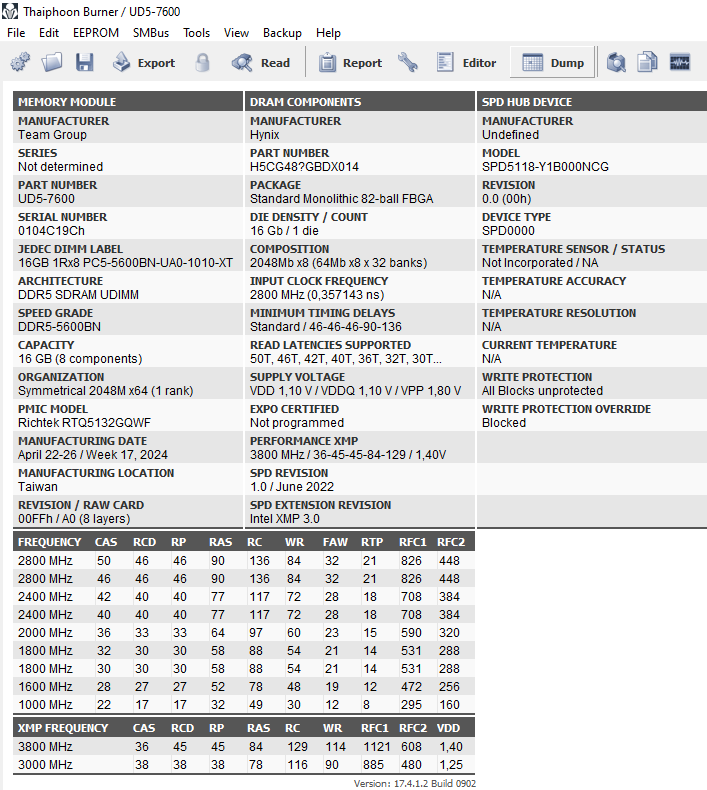Click the Thaiphoon Burner title bar icon

click(x=10, y=11)
